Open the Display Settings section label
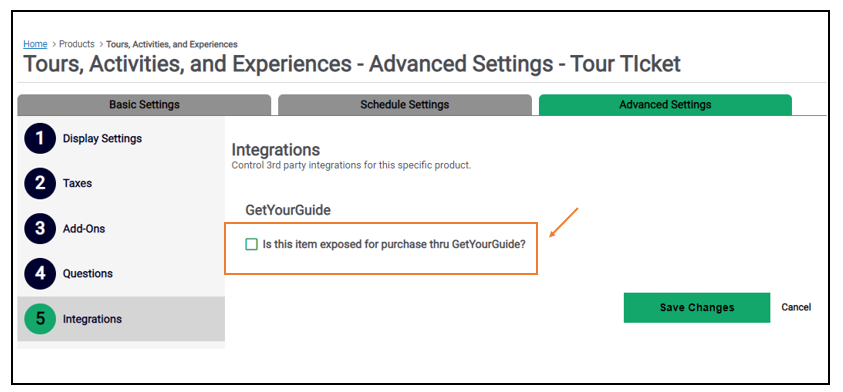843x392 pixels. pyautogui.click(x=102, y=138)
